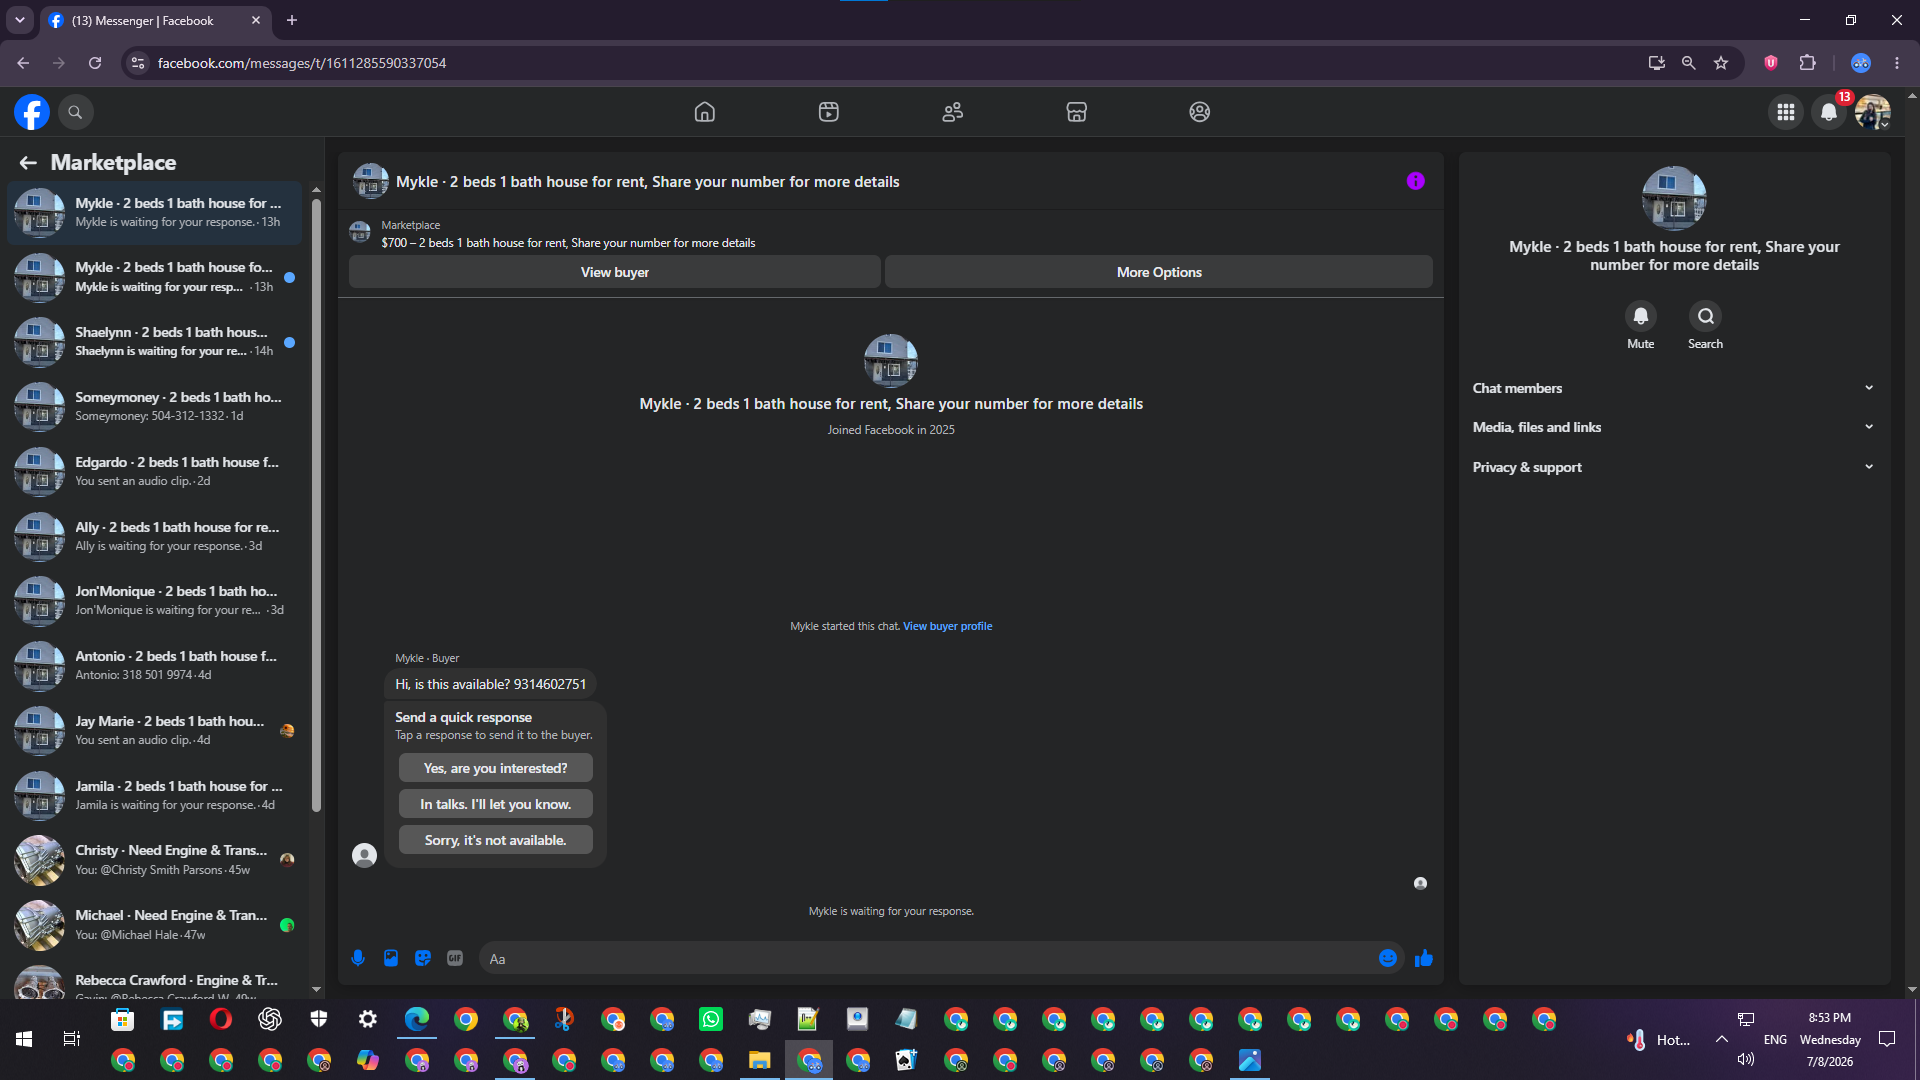
Task: Open the Reels video icon
Action: pyautogui.click(x=829, y=112)
